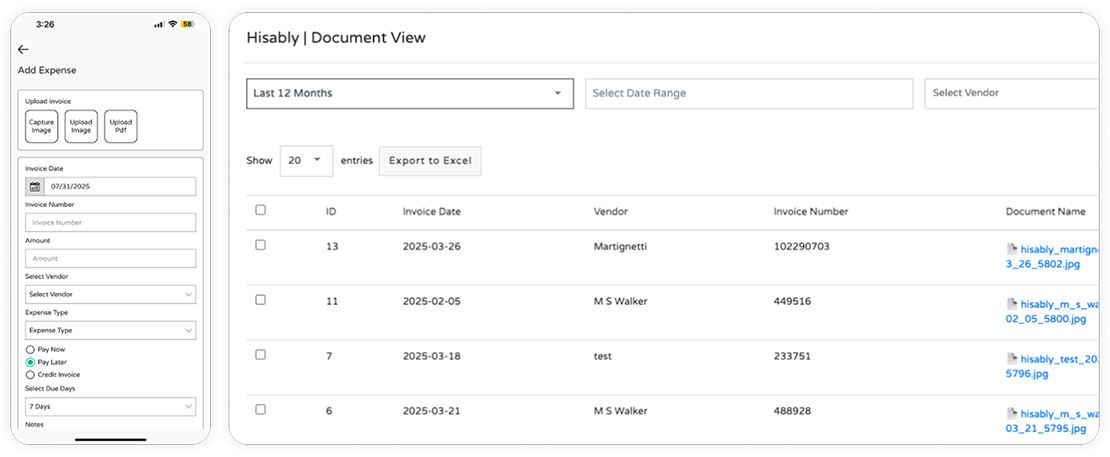Select the Pay Later radio option

click(x=30, y=362)
